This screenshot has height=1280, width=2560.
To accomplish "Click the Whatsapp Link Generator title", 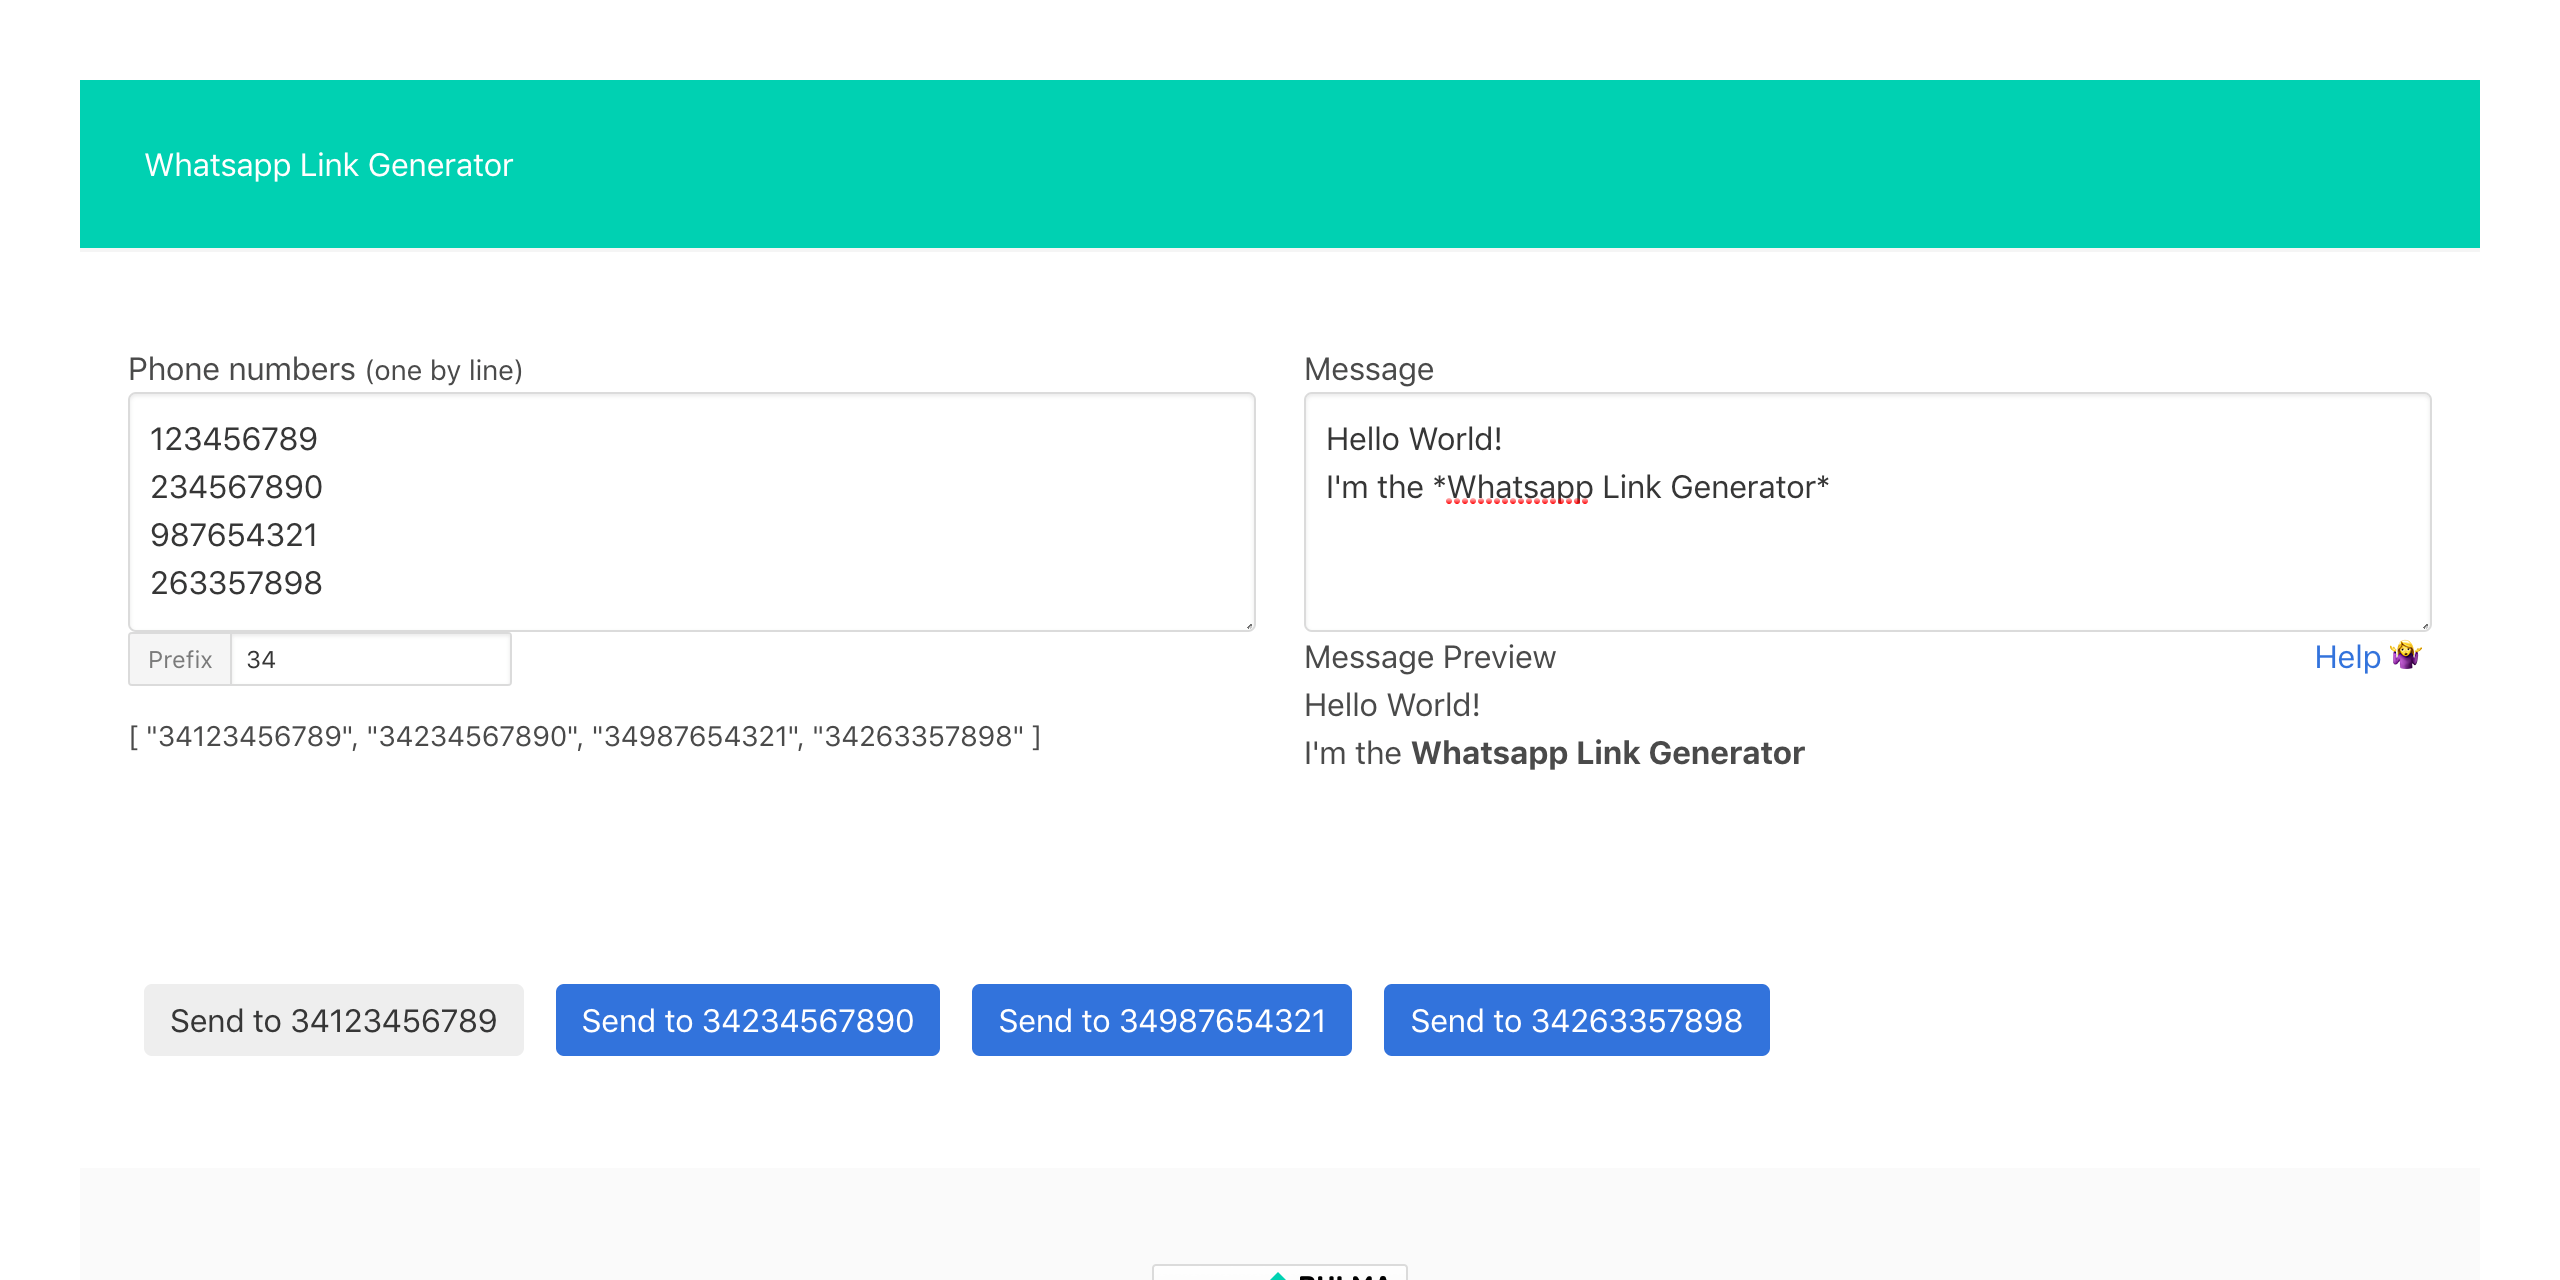I will click(x=328, y=165).
